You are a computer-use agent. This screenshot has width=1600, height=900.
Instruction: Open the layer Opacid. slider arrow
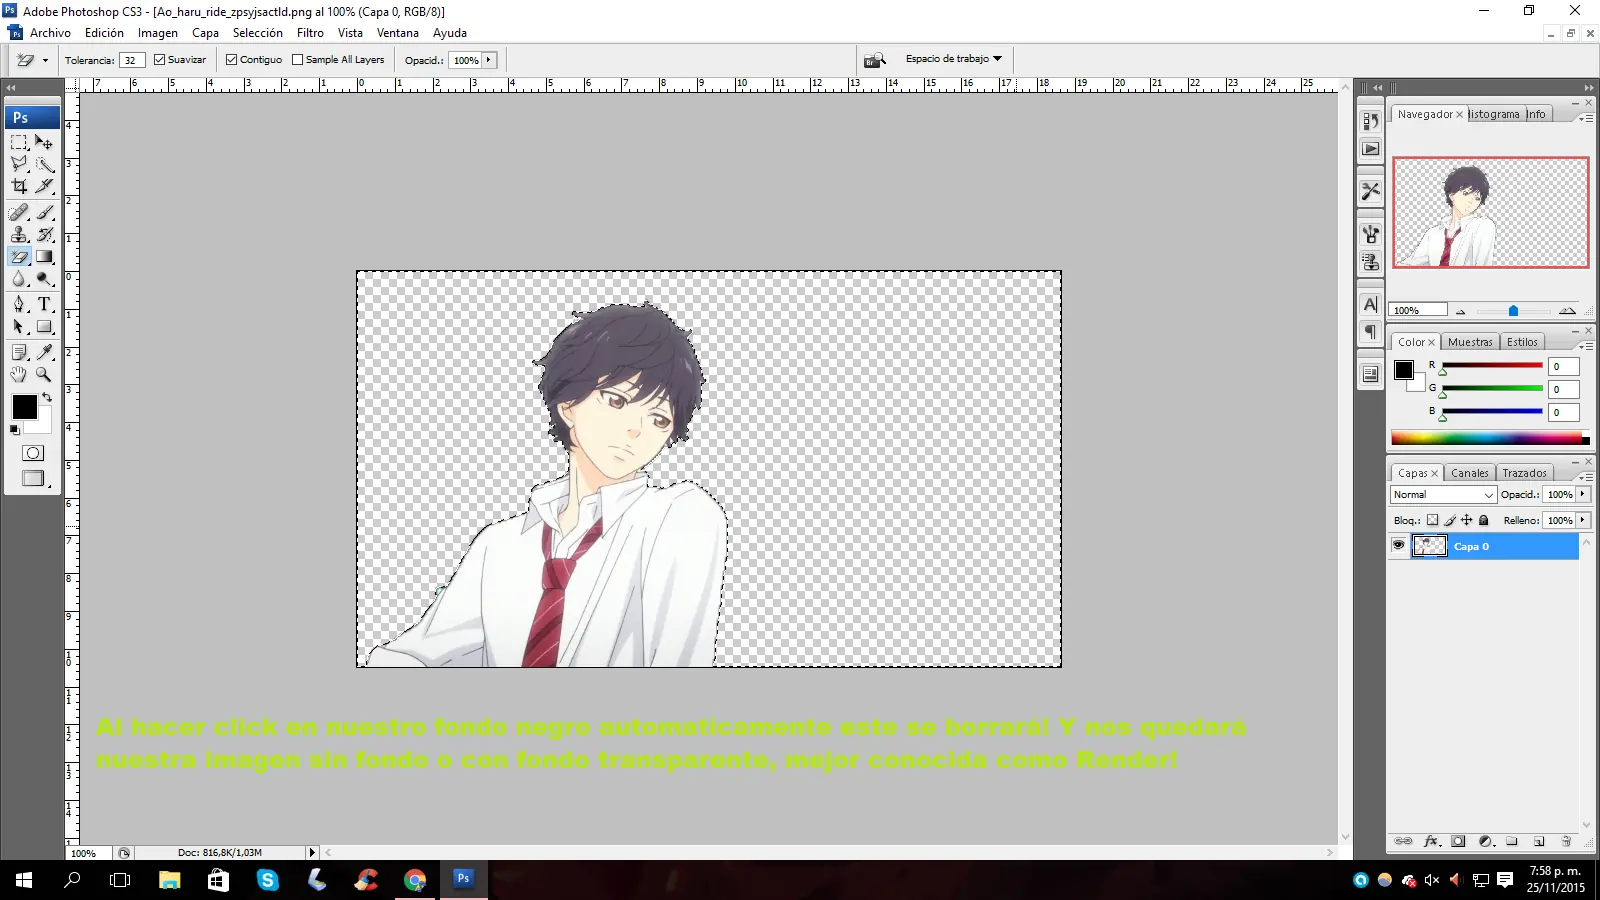click(1583, 494)
